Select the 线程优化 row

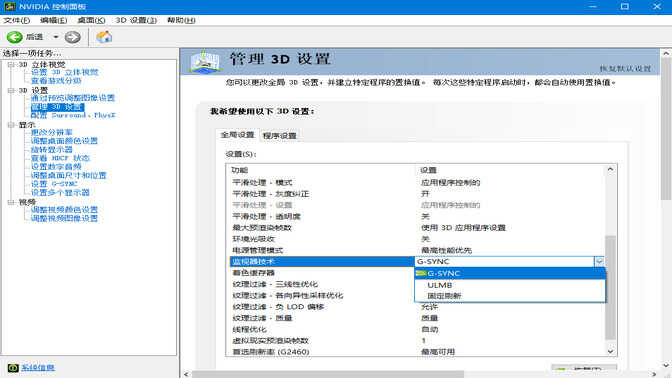417,329
